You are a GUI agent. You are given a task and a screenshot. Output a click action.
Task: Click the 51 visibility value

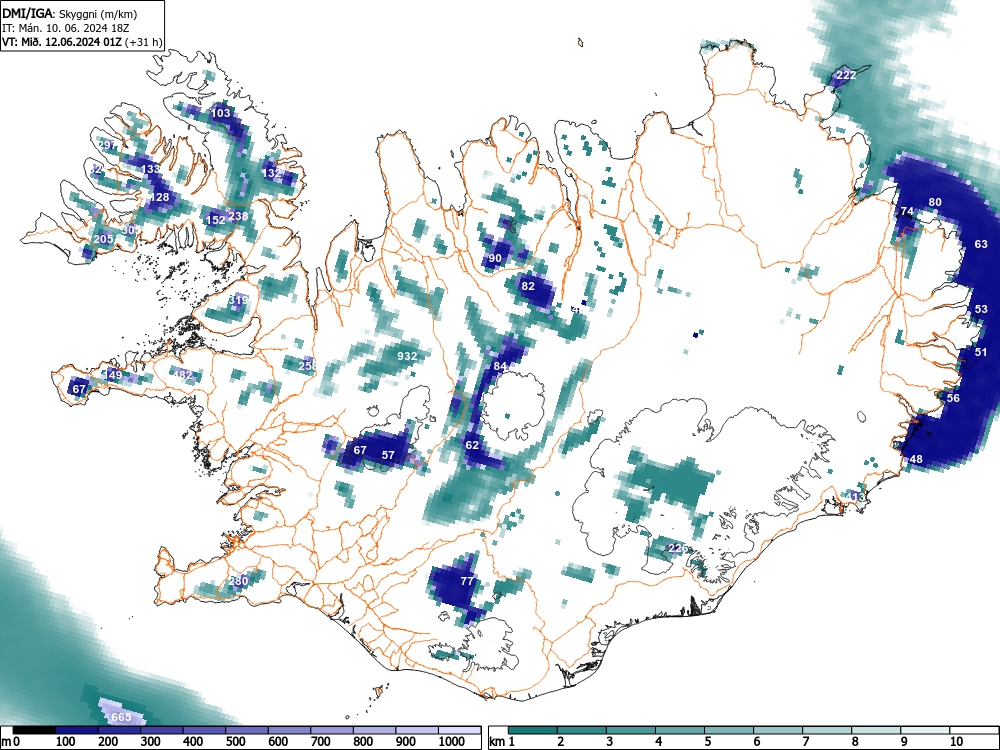[x=981, y=351]
